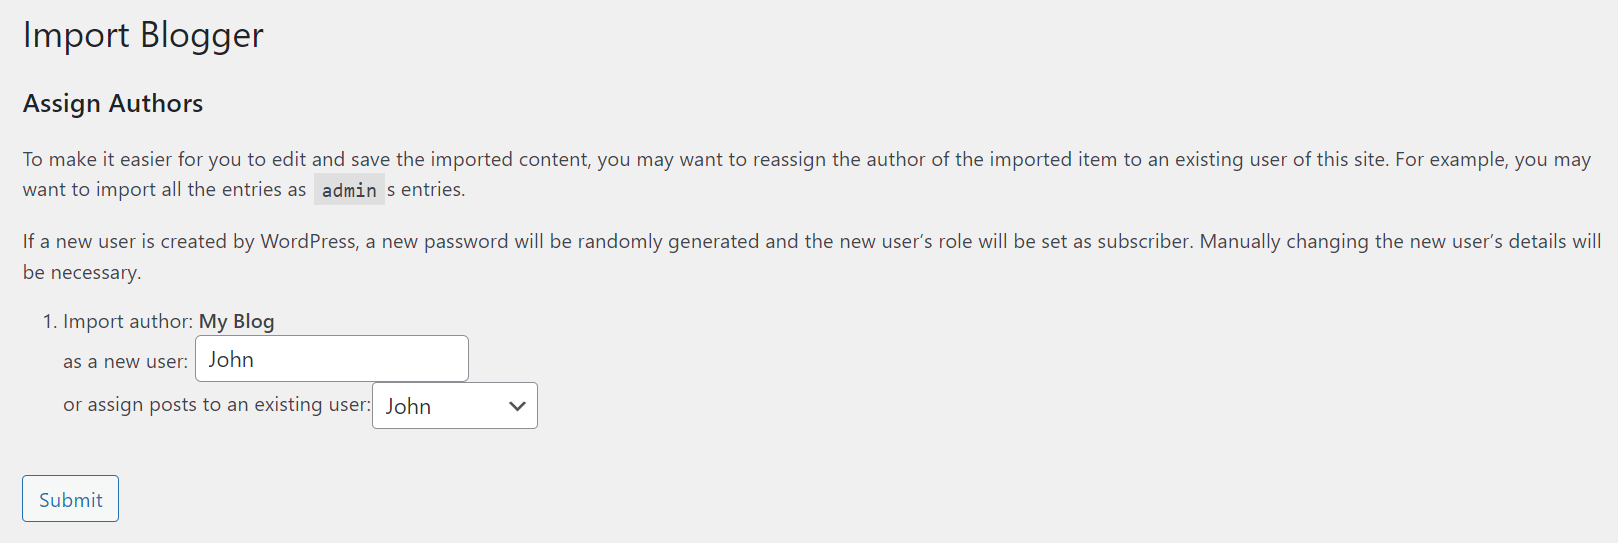Focus the new user name text field
Viewport: 1618px width, 543px height.
pos(331,358)
